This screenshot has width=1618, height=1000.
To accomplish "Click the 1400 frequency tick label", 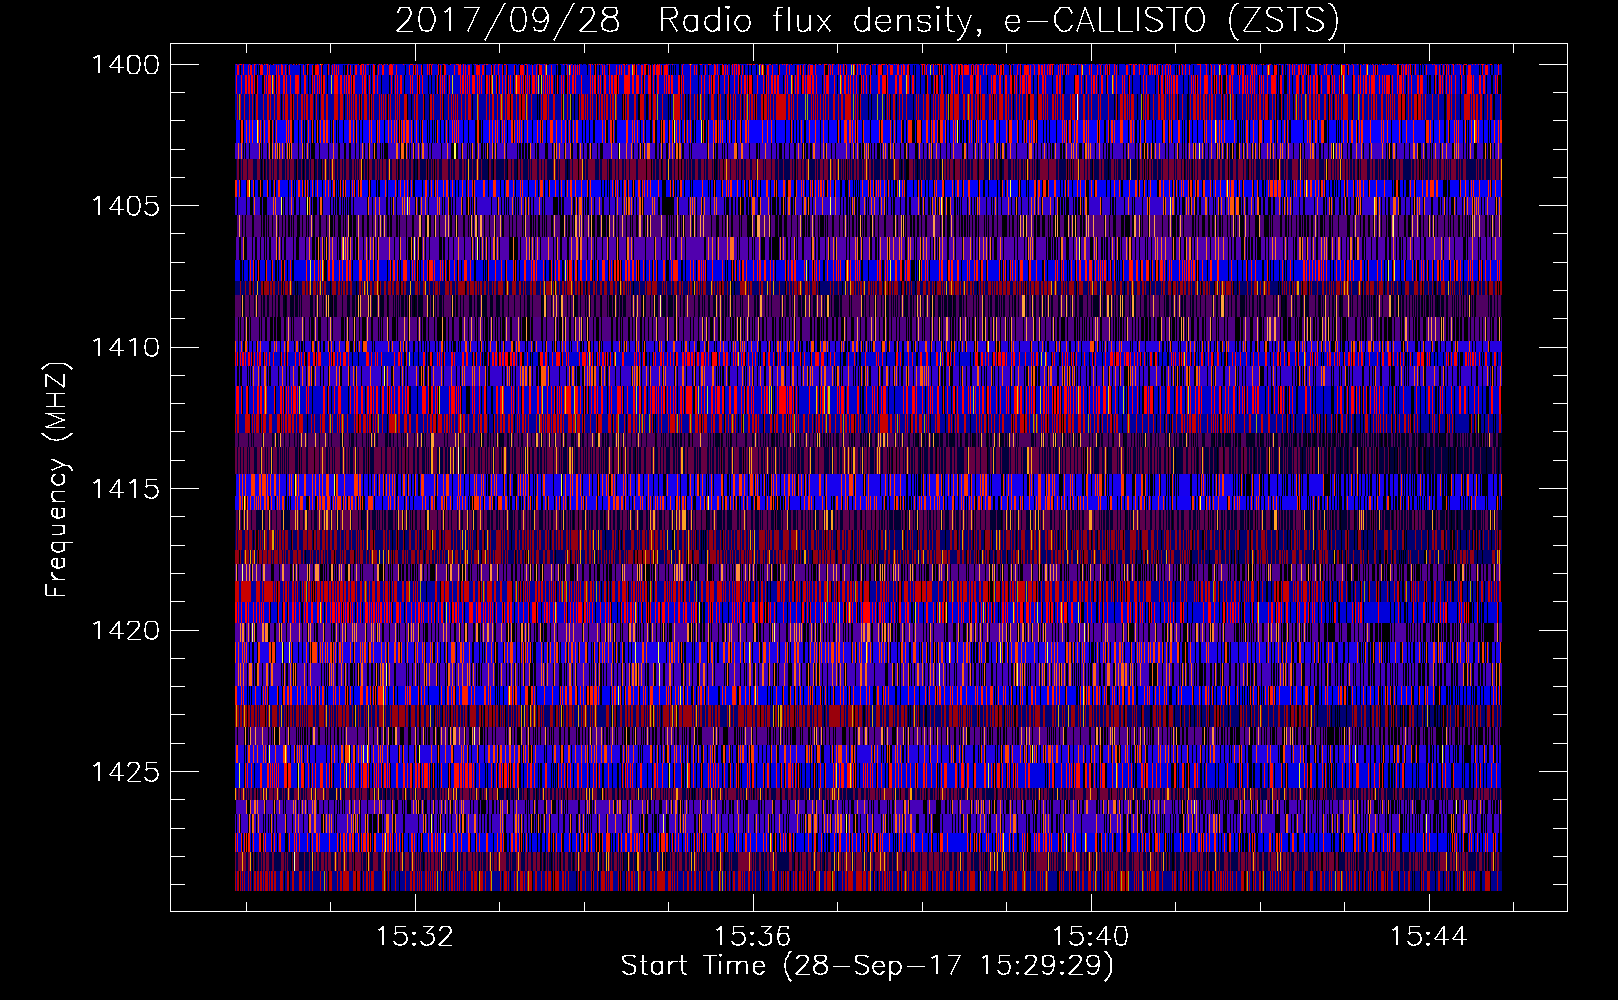I will click(125, 65).
